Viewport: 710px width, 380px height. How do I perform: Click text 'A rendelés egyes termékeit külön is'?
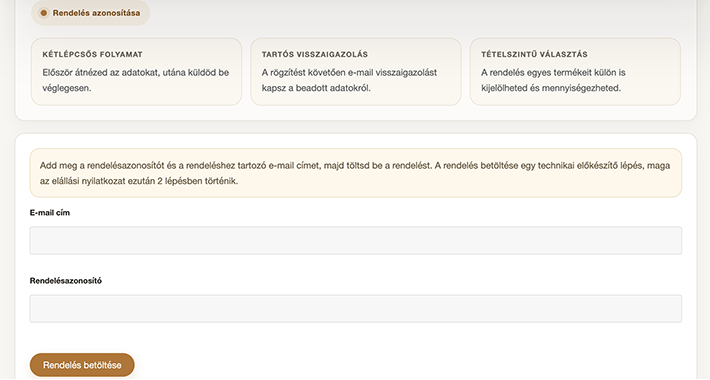click(553, 72)
